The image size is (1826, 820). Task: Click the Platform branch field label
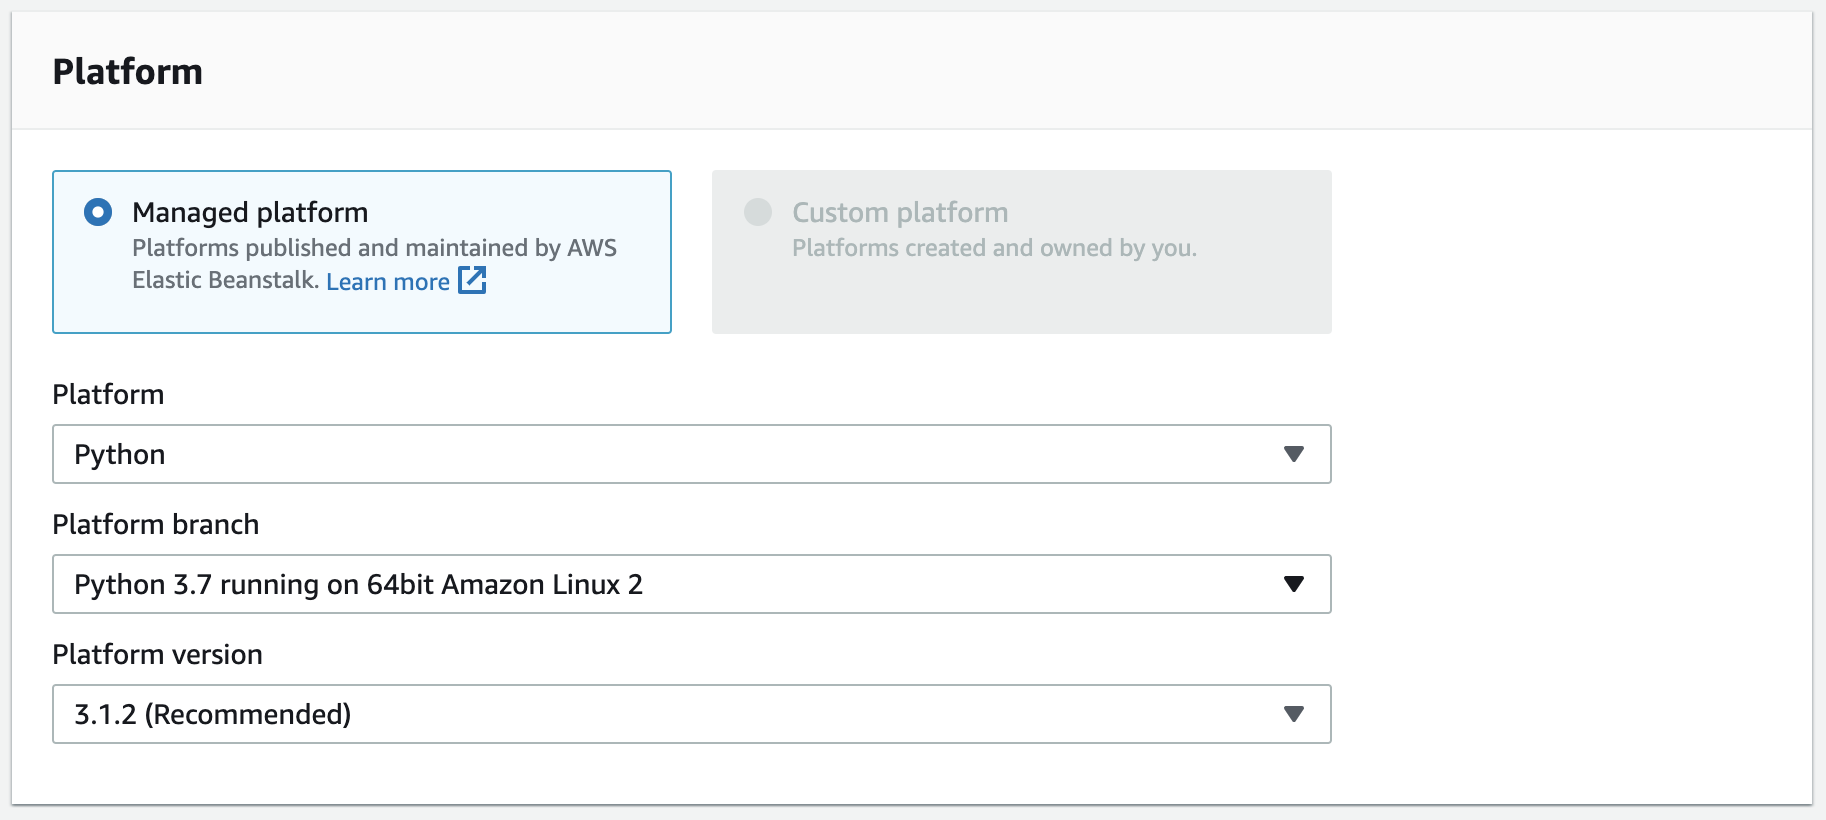point(155,524)
